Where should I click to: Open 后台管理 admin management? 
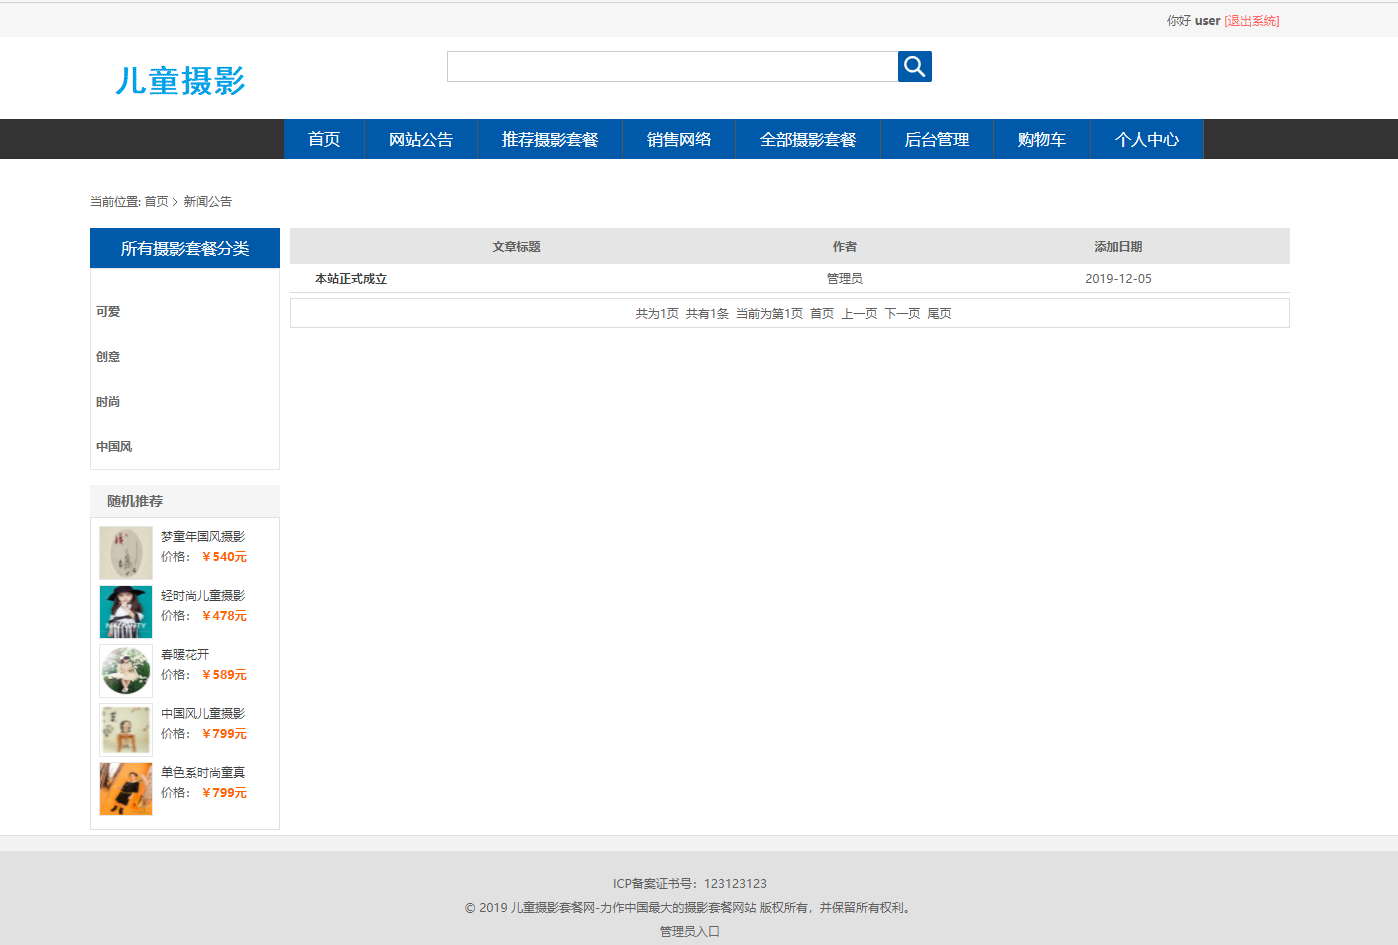(936, 139)
